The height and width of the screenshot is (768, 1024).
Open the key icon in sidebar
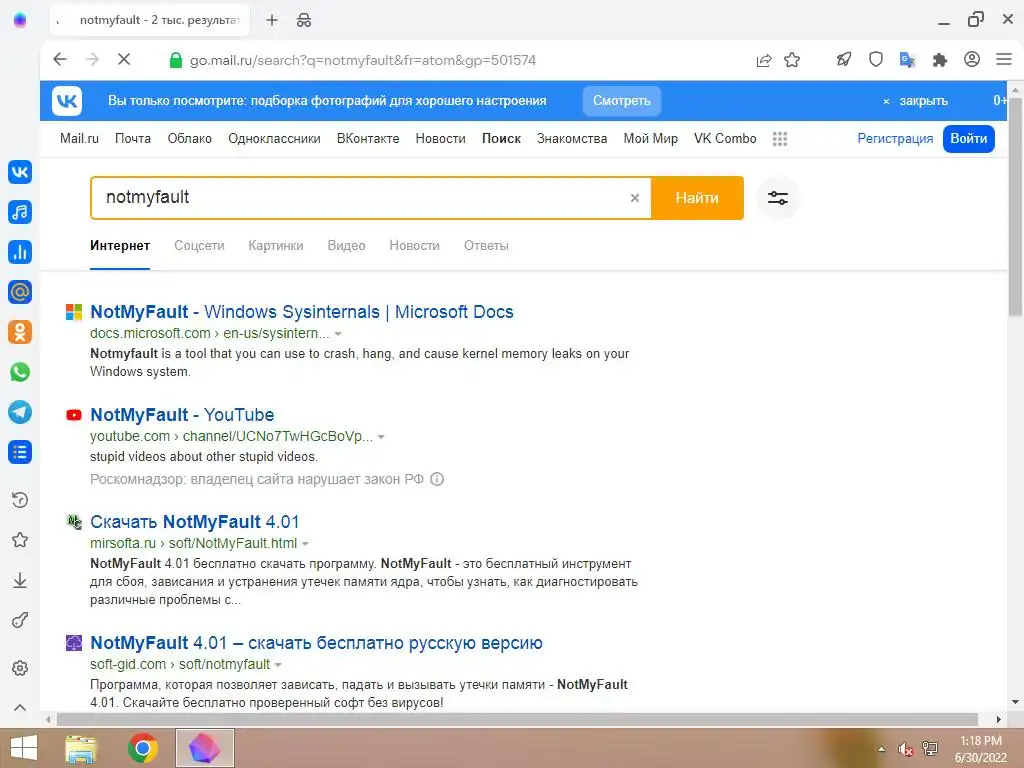(20, 620)
